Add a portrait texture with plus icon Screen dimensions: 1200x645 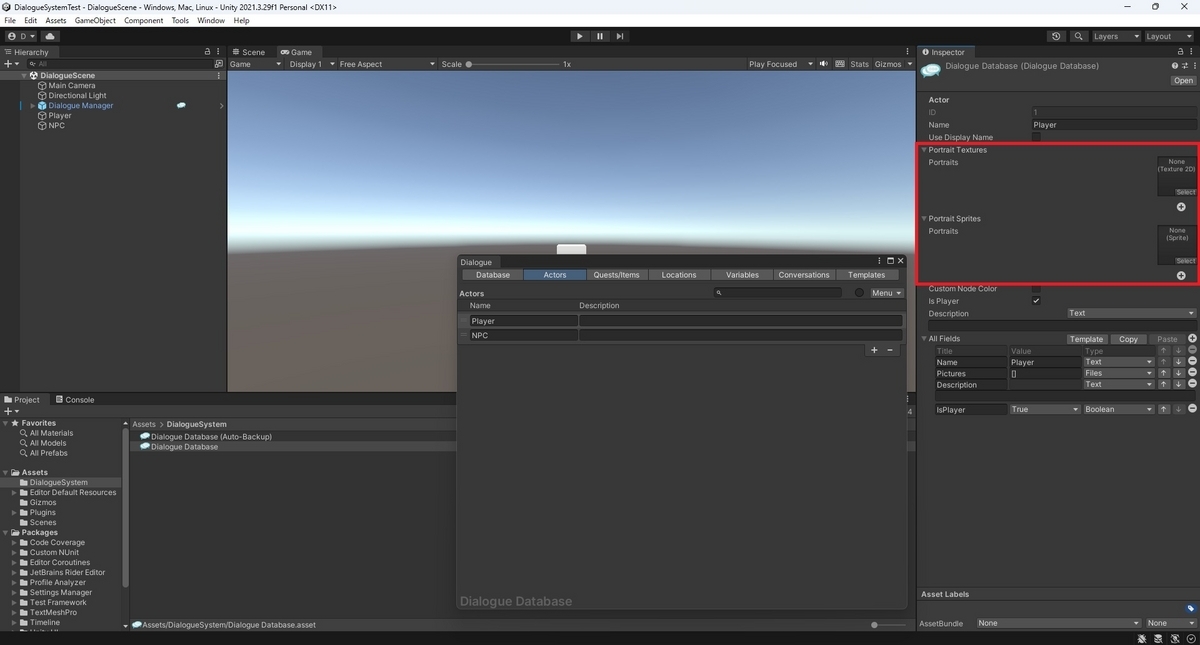1181,207
